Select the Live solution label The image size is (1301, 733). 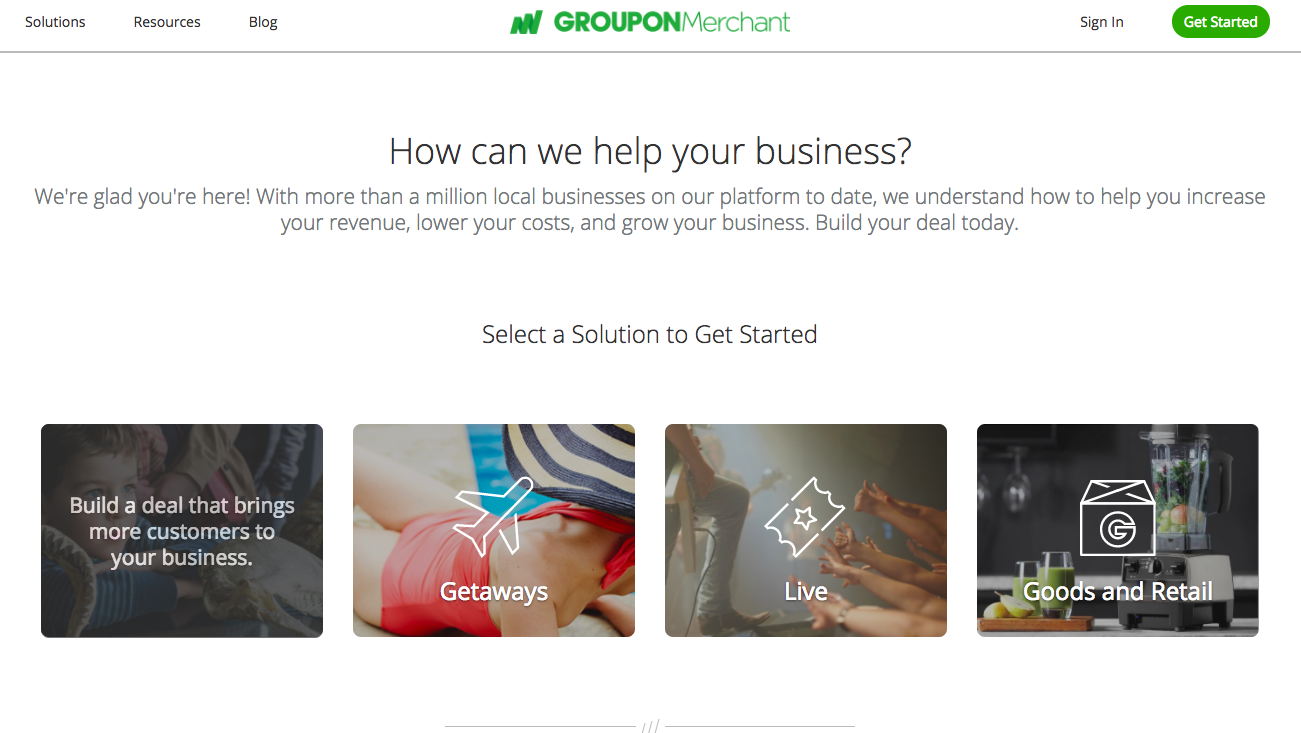[x=805, y=592]
